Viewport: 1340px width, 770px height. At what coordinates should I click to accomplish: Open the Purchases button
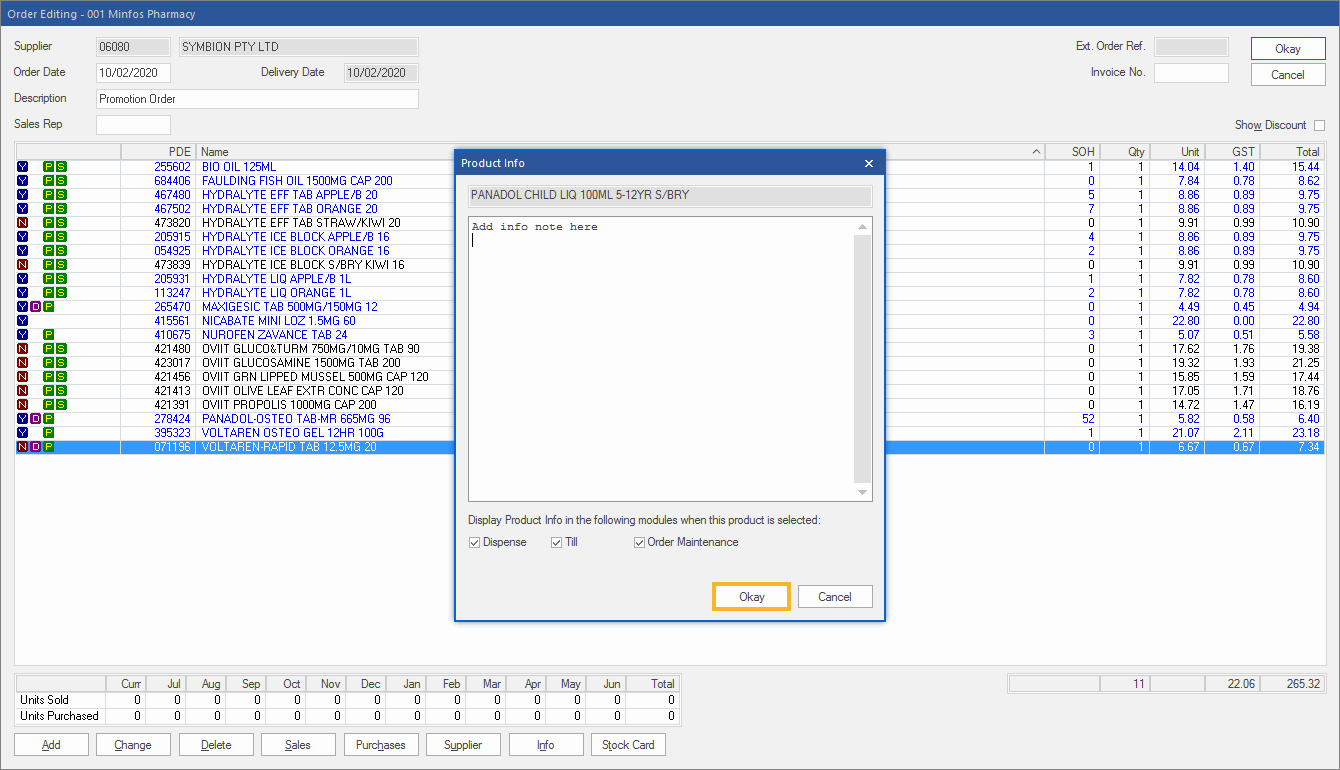(381, 745)
